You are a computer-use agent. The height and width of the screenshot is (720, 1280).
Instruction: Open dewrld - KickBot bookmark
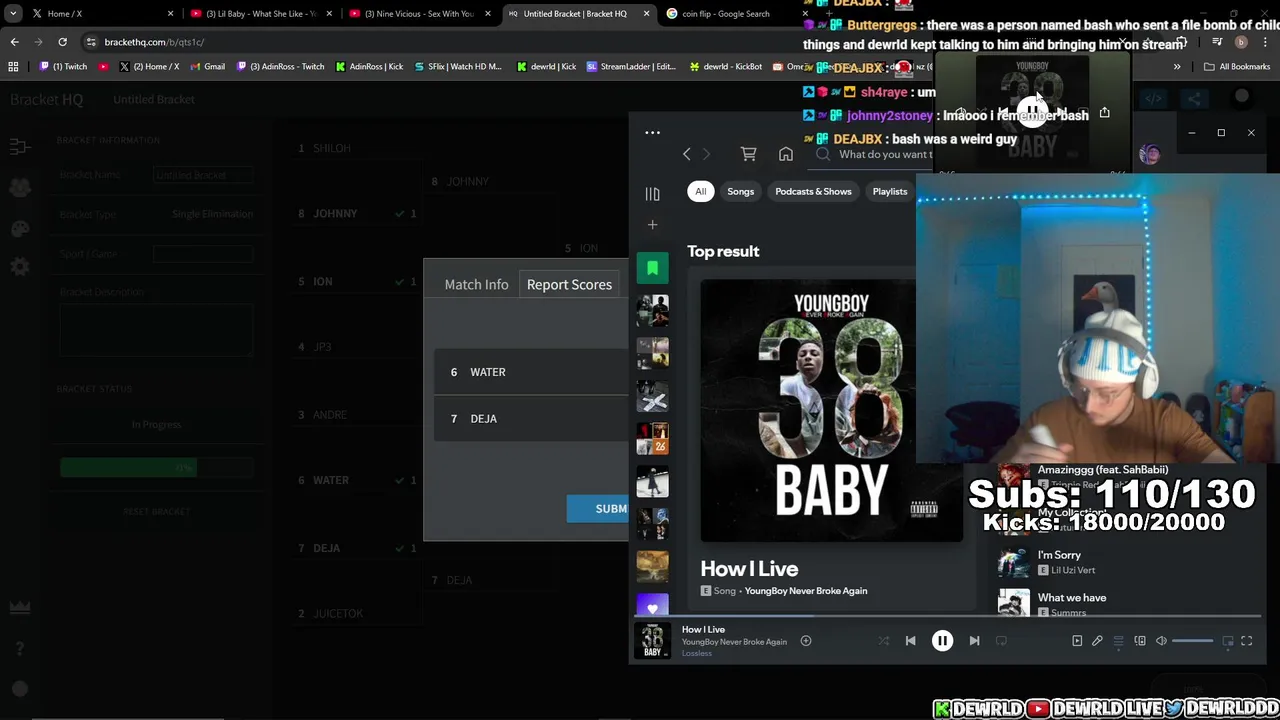[726, 67]
